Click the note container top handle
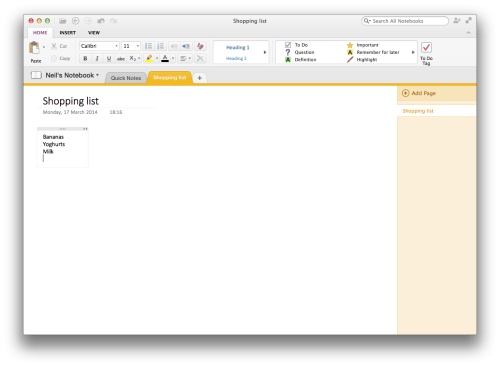500x367 pixels. 62,129
